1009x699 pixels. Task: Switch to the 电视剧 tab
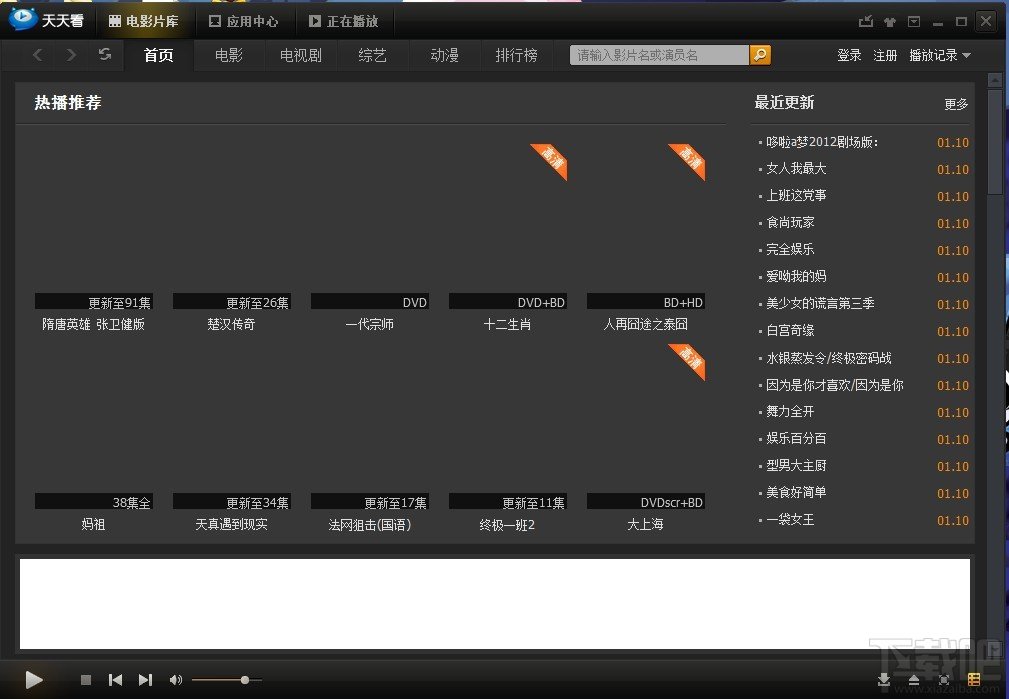click(x=301, y=55)
